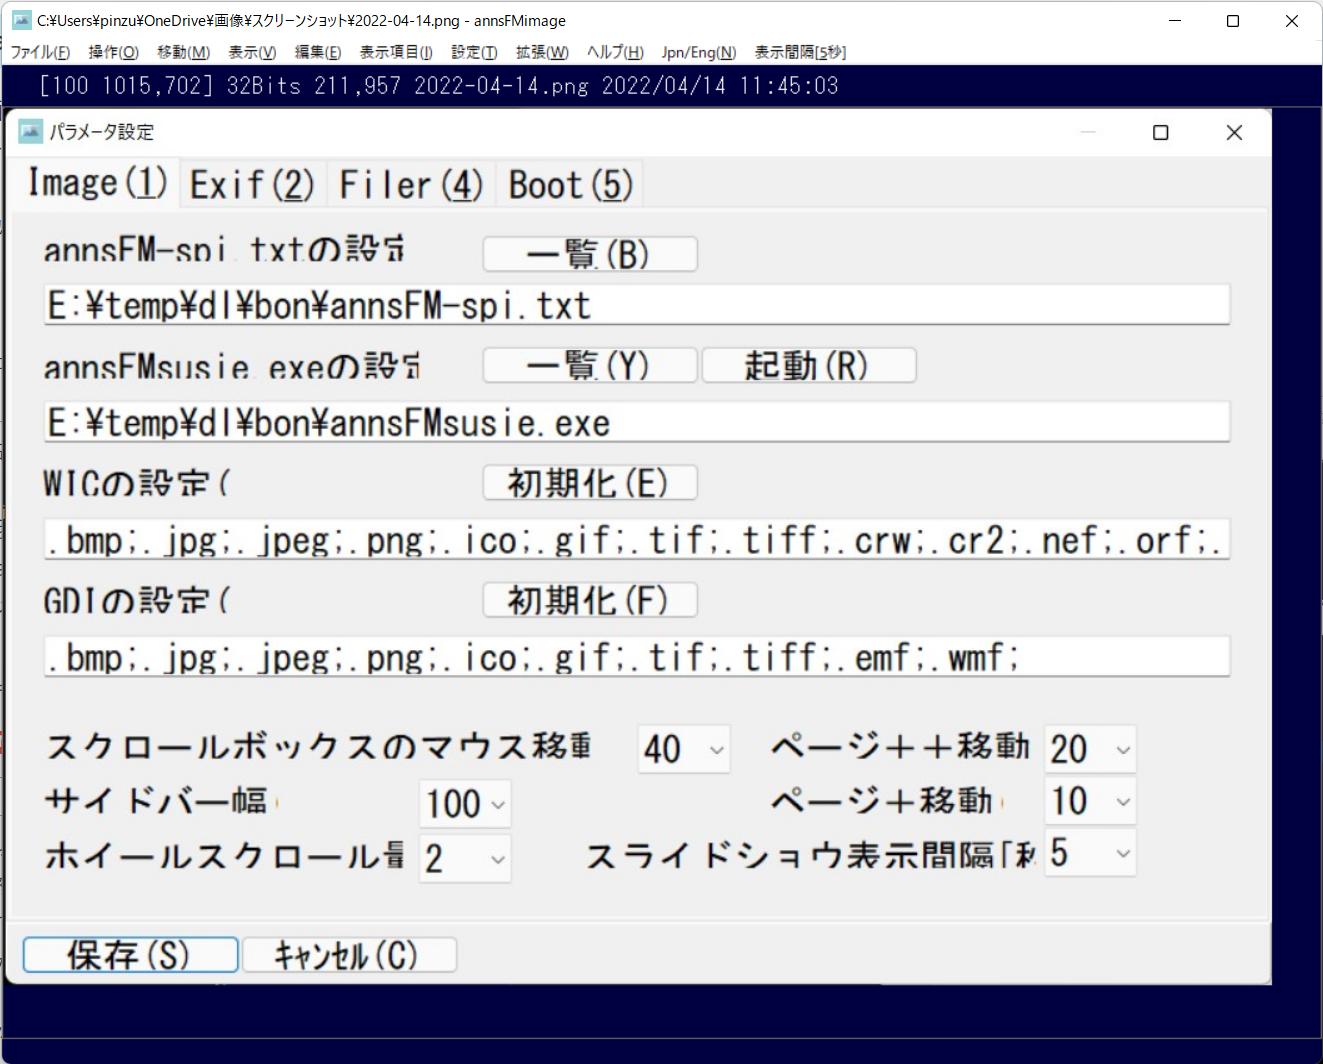Open the ページ++移動 dropdown showing 20
Image resolution: width=1323 pixels, height=1064 pixels.
1090,749
